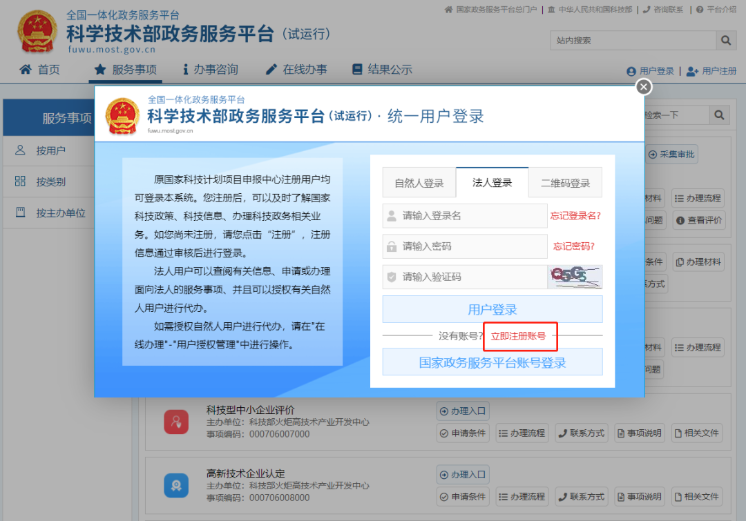Viewport: 746px width, 521px height.
Task: Close the unified login dialog
Action: 644,87
